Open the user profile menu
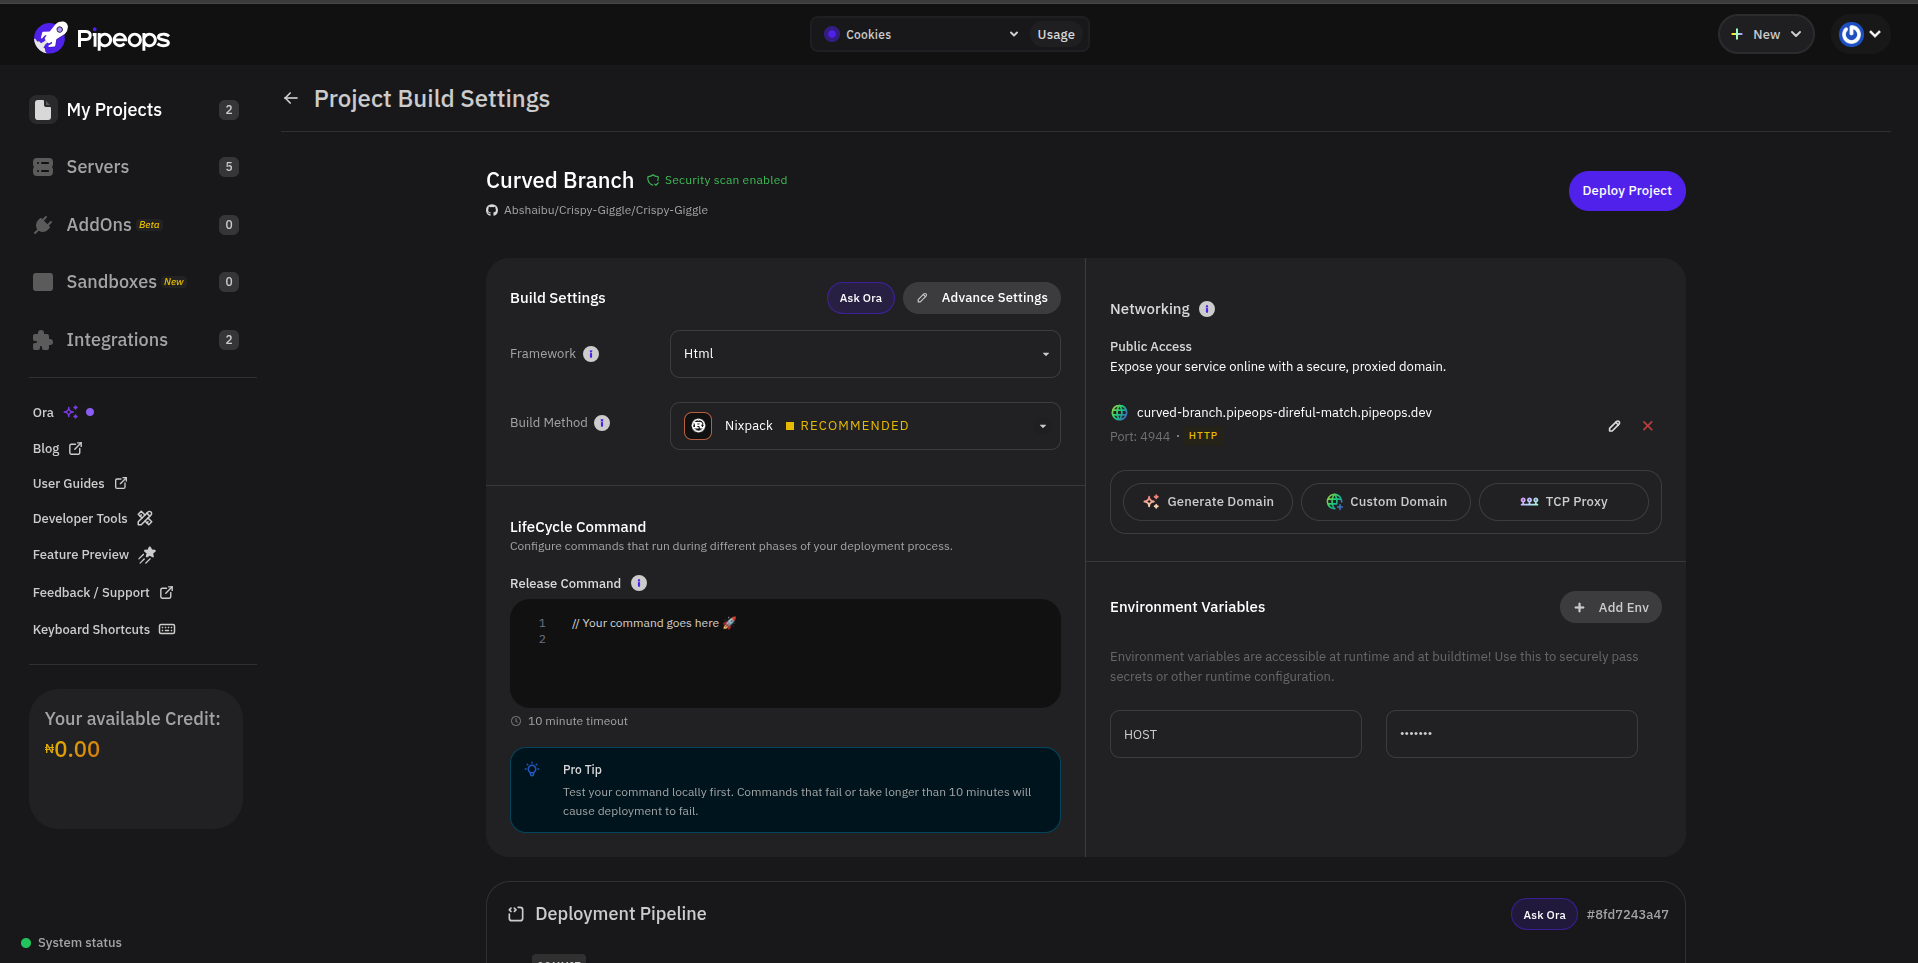1918x963 pixels. click(x=1861, y=34)
